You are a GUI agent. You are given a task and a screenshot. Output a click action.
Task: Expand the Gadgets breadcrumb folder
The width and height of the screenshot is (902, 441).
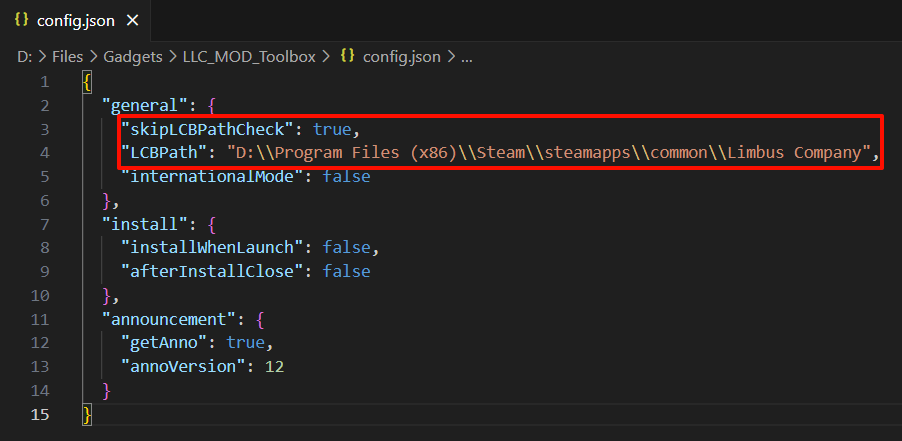(x=135, y=57)
